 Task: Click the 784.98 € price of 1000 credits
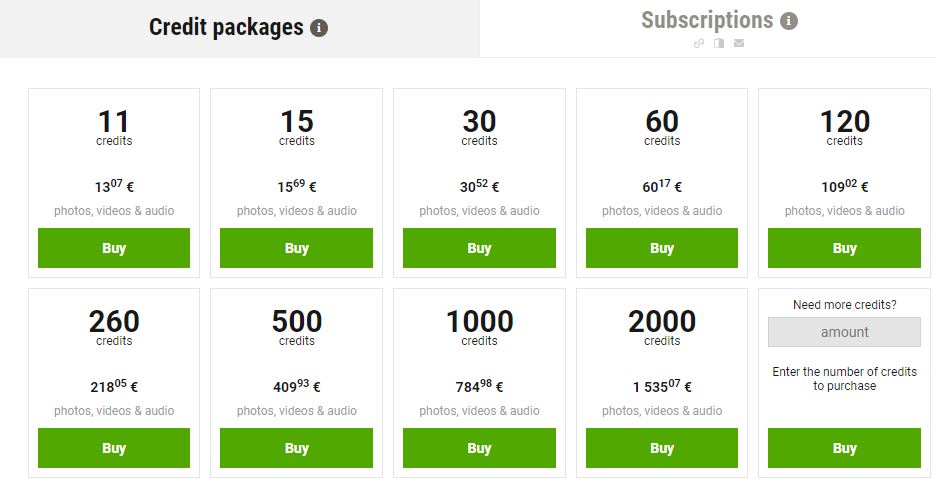tap(479, 387)
